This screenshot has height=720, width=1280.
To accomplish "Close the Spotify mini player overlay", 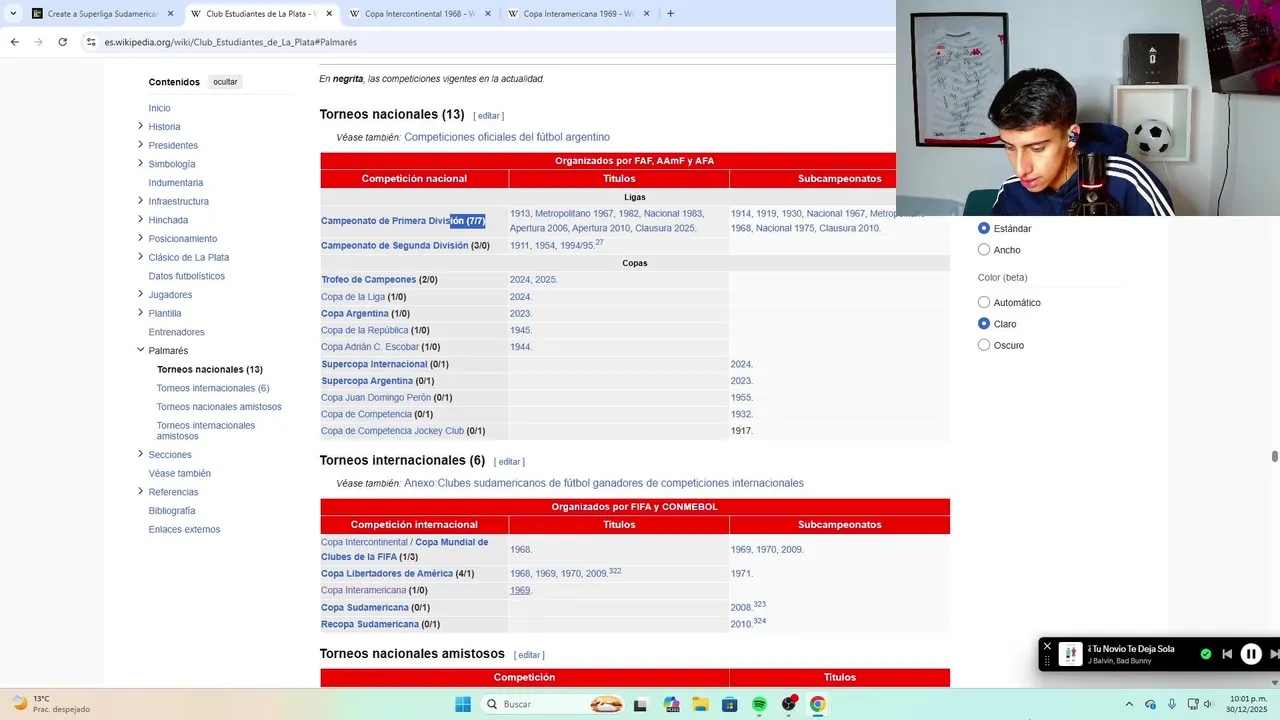I will 1047,646.
